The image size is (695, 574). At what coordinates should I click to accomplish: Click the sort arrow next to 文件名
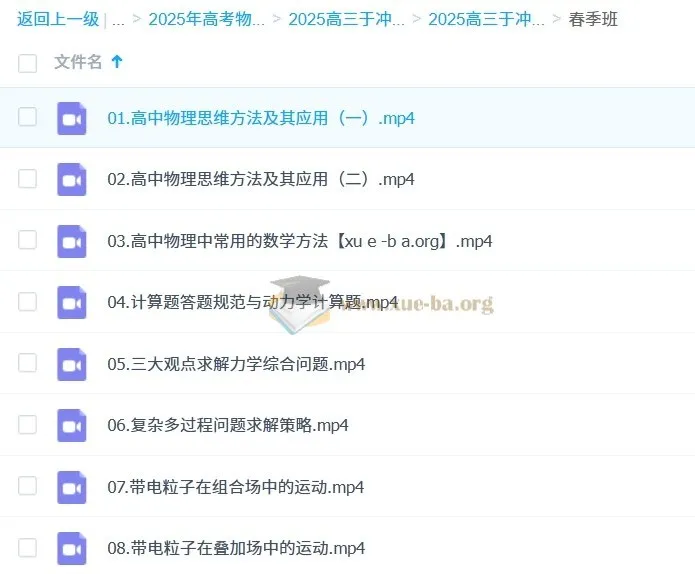[x=117, y=62]
